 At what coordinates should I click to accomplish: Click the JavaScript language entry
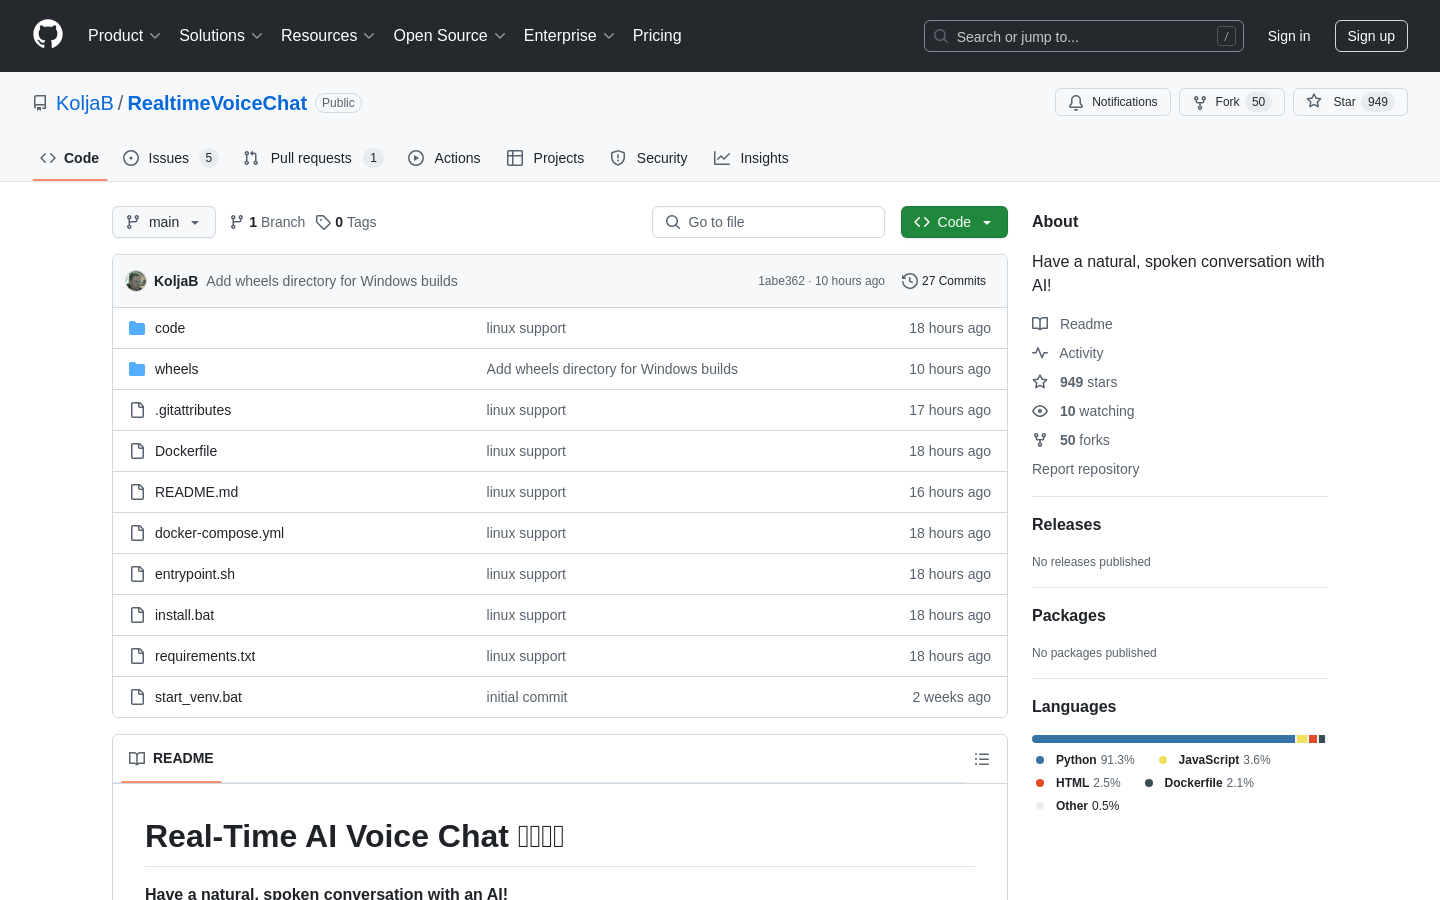(1214, 760)
